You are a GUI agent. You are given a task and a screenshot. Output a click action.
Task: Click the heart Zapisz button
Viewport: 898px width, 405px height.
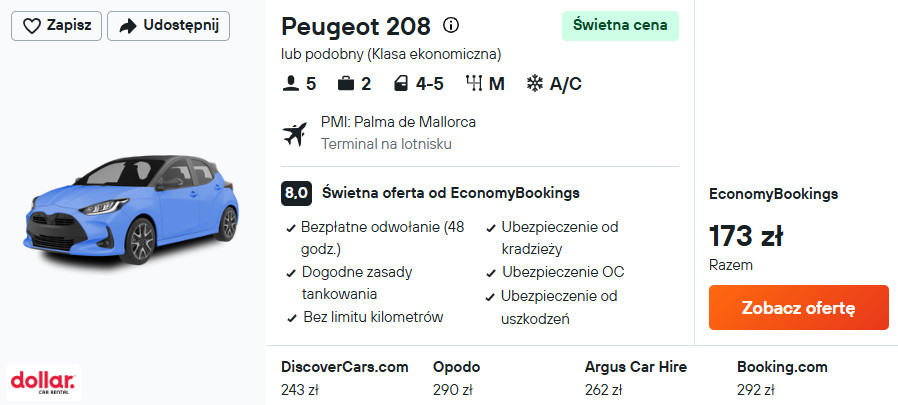(56, 26)
